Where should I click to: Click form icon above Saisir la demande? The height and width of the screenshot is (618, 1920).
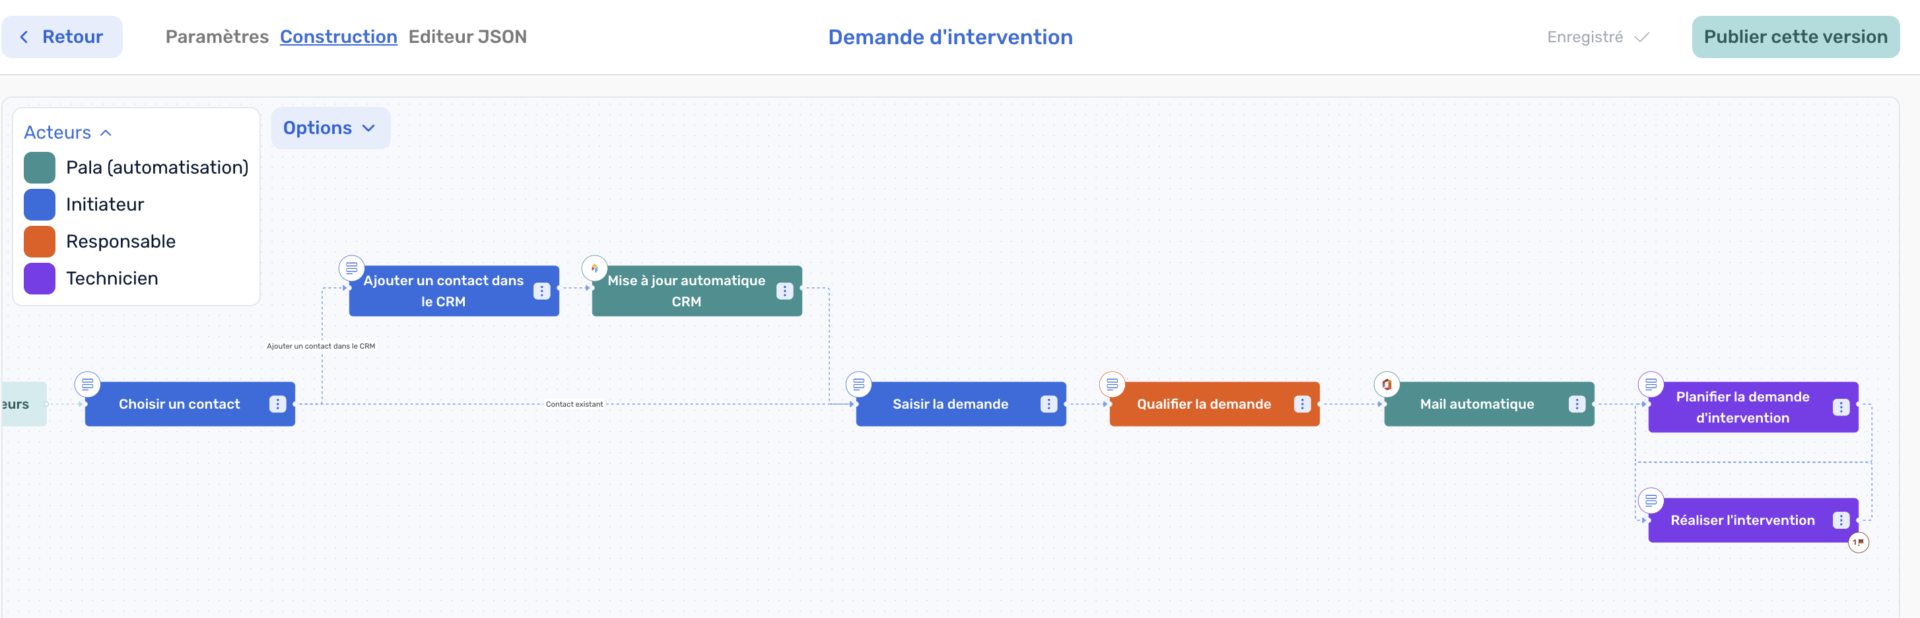click(858, 384)
